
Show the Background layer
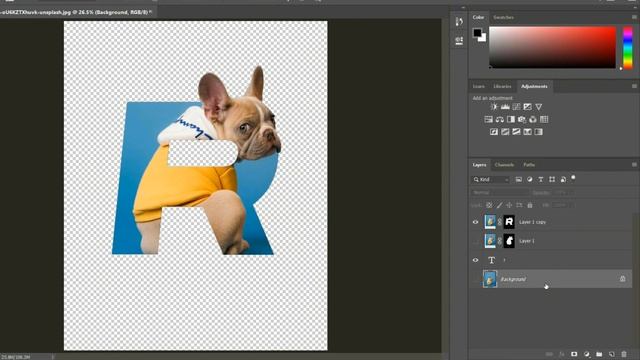click(476, 279)
